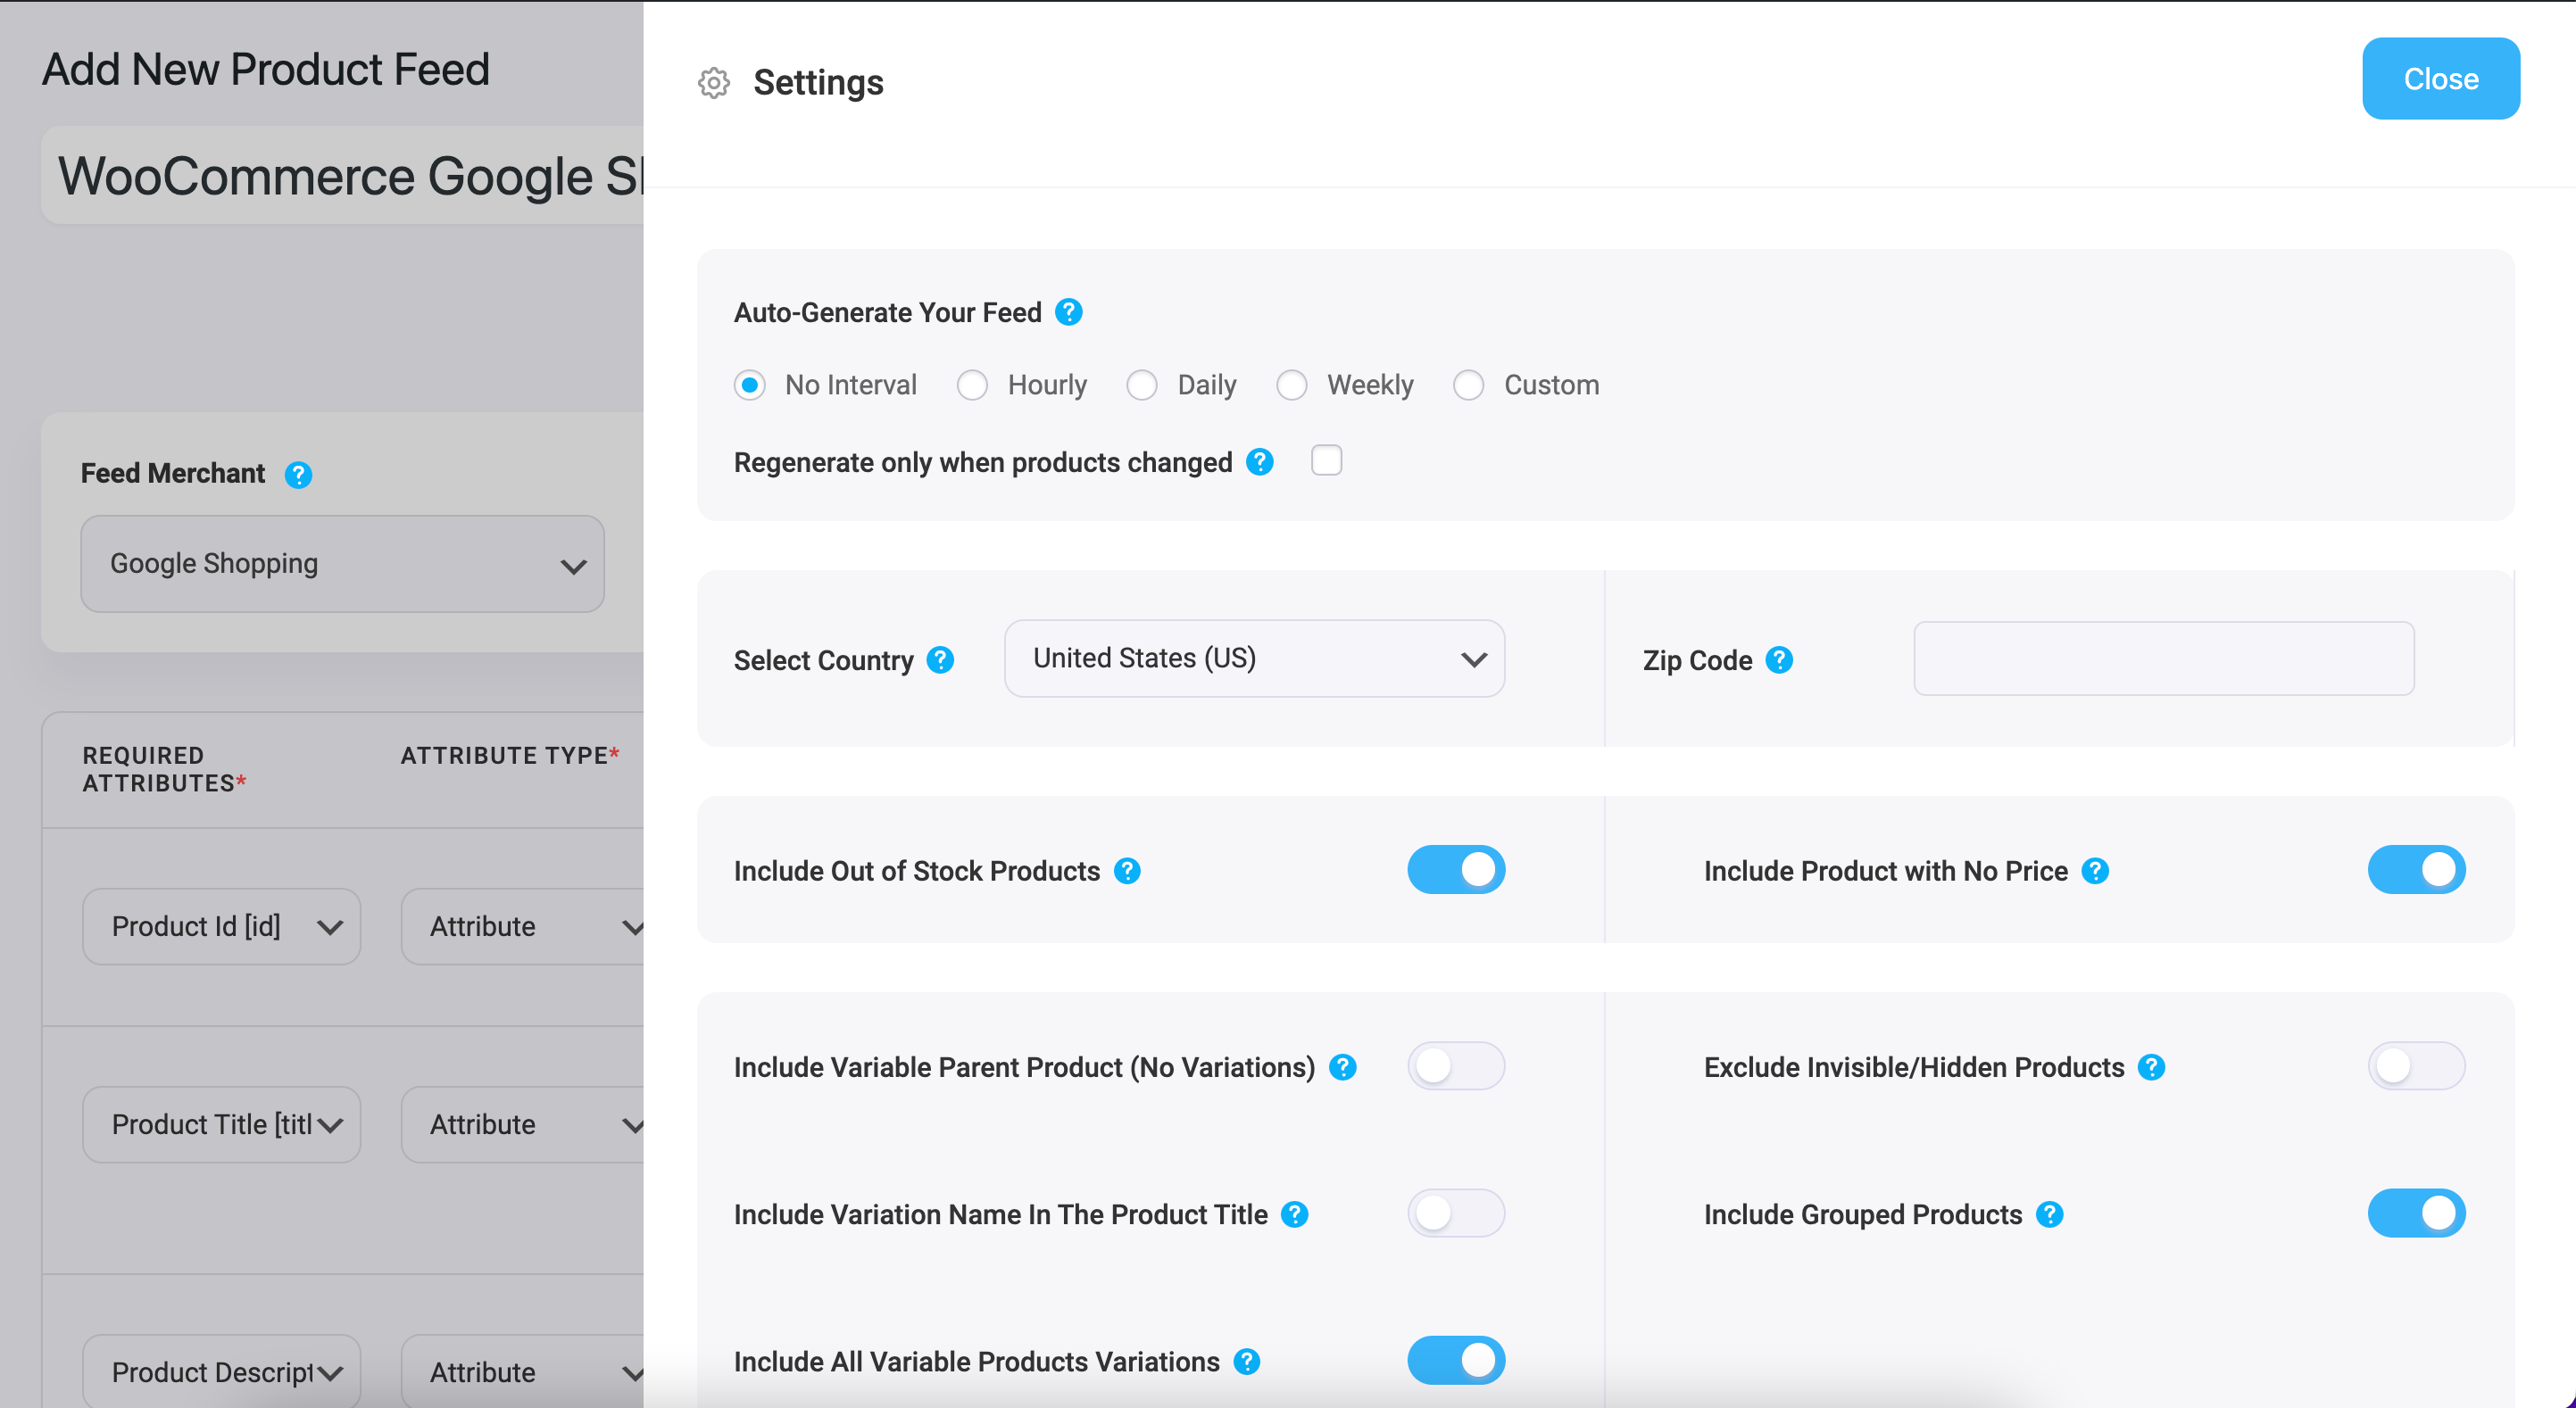
Task: Toggle Include Out of Stock Products switch
Action: tap(1456, 869)
